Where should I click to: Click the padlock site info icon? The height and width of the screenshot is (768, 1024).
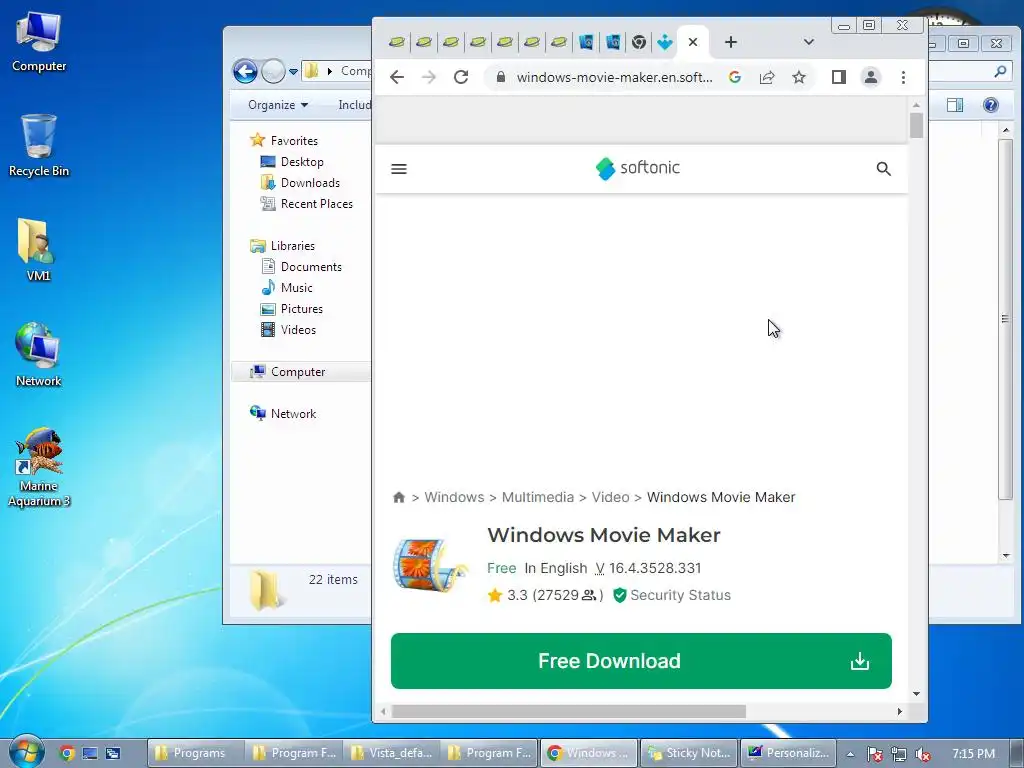[x=501, y=77]
